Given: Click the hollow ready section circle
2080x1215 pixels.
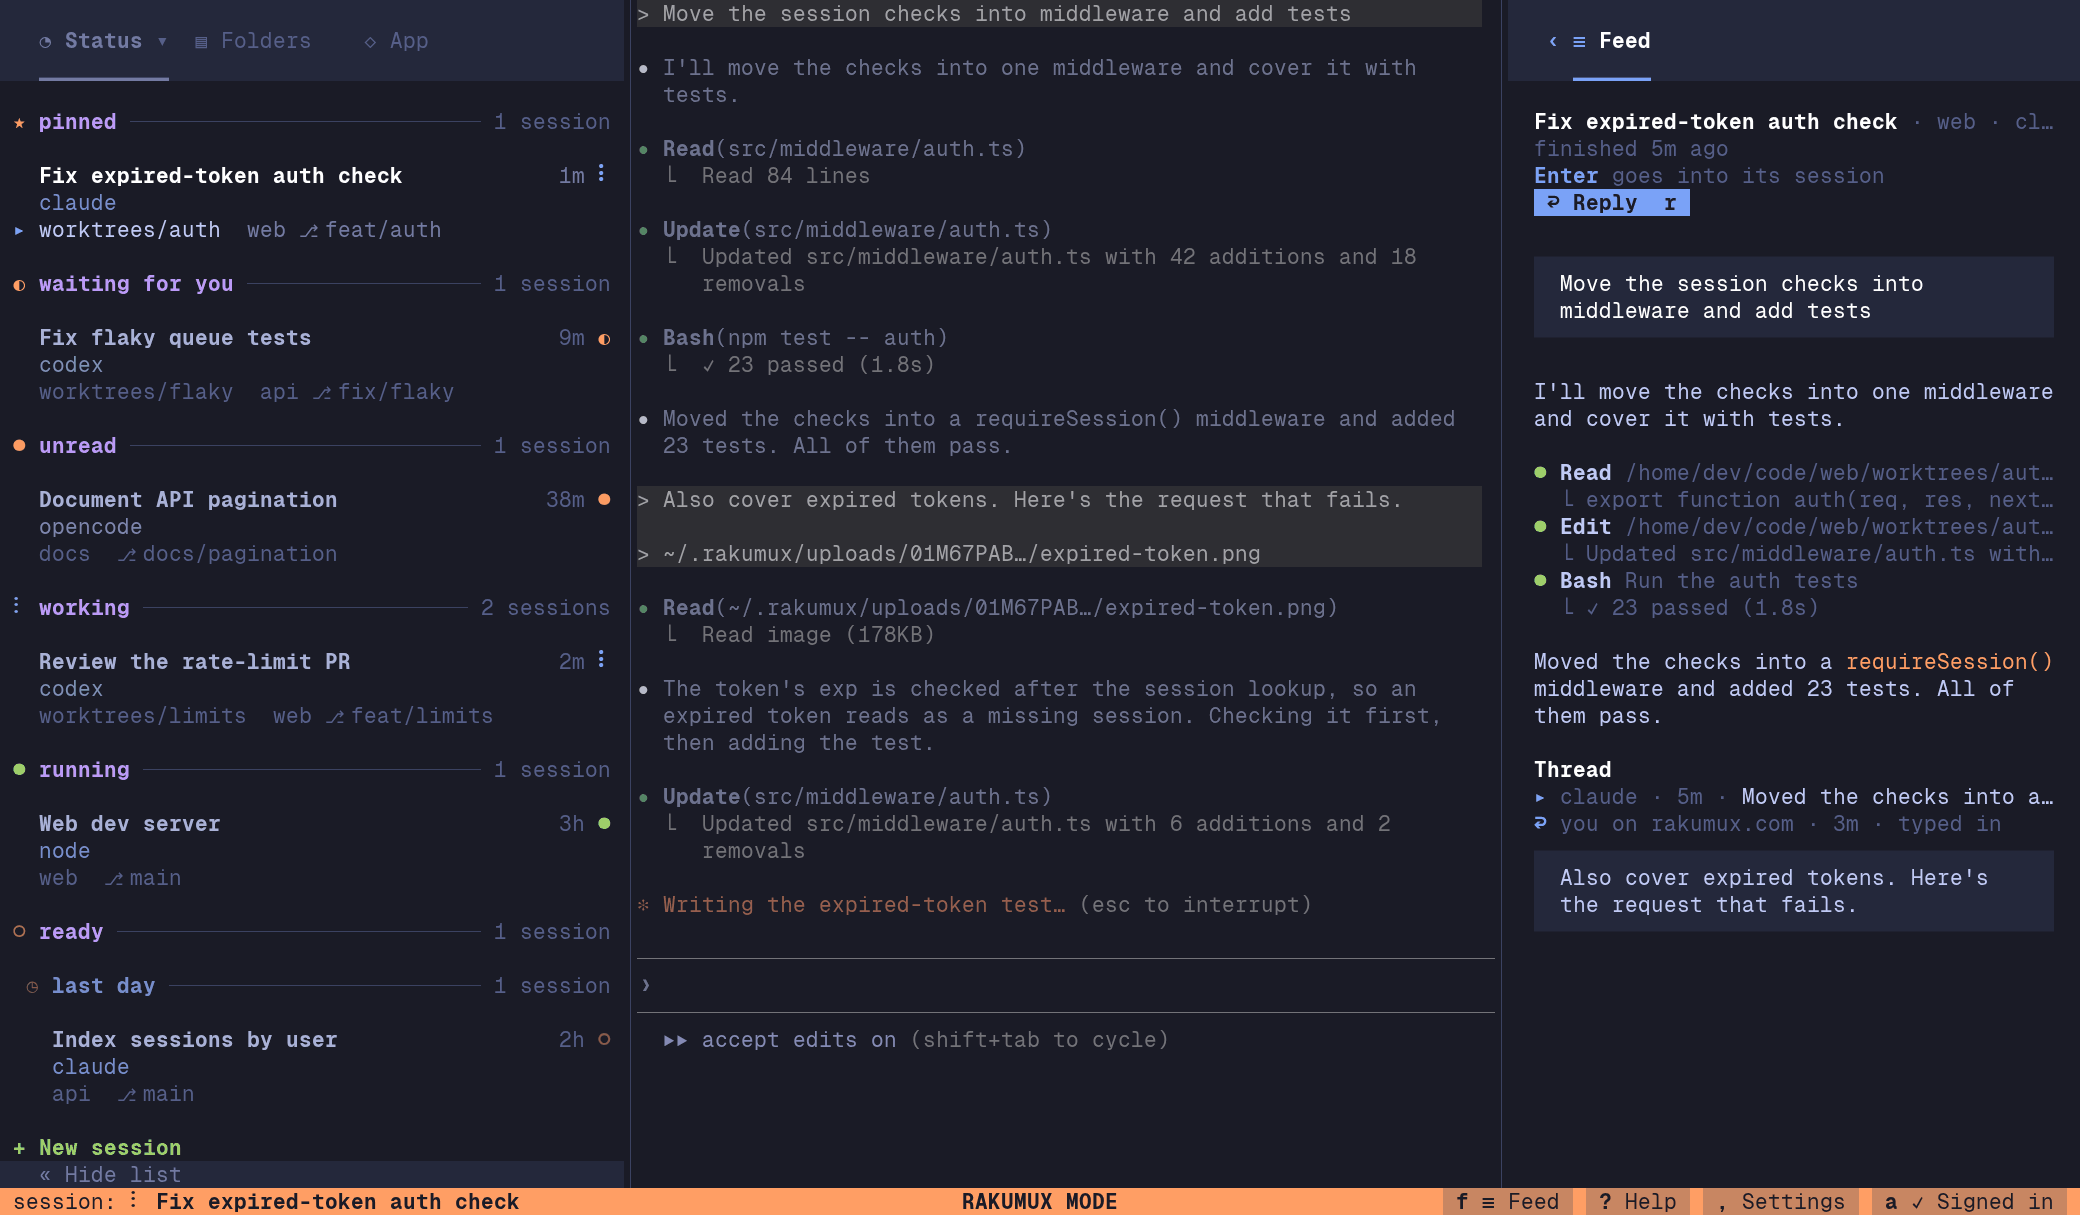Looking at the screenshot, I should (19, 932).
